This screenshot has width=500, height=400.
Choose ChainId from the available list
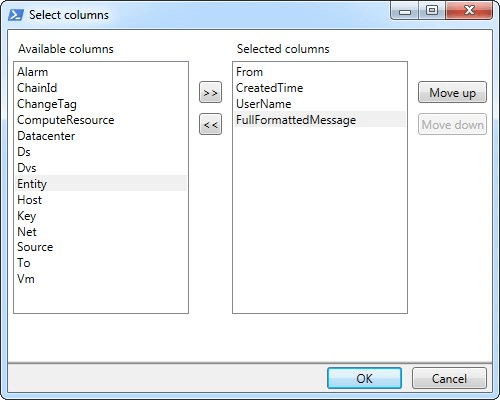click(101, 88)
